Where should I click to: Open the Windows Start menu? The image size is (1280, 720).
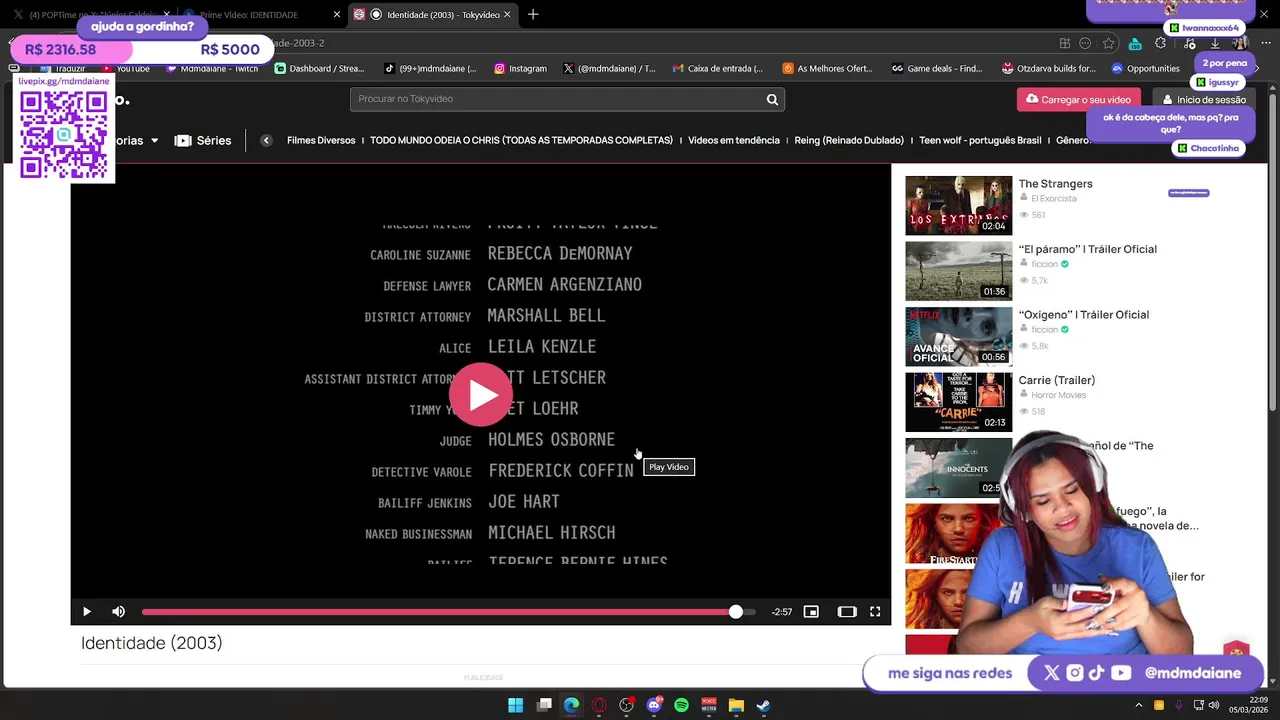(515, 705)
